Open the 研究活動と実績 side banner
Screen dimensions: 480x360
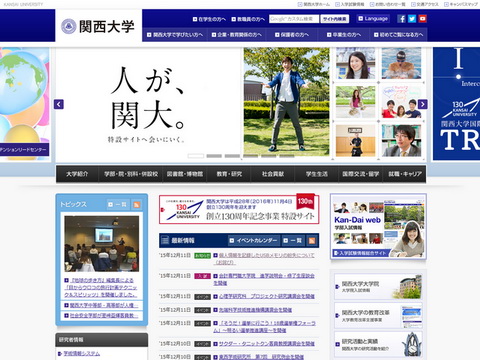click(378, 344)
